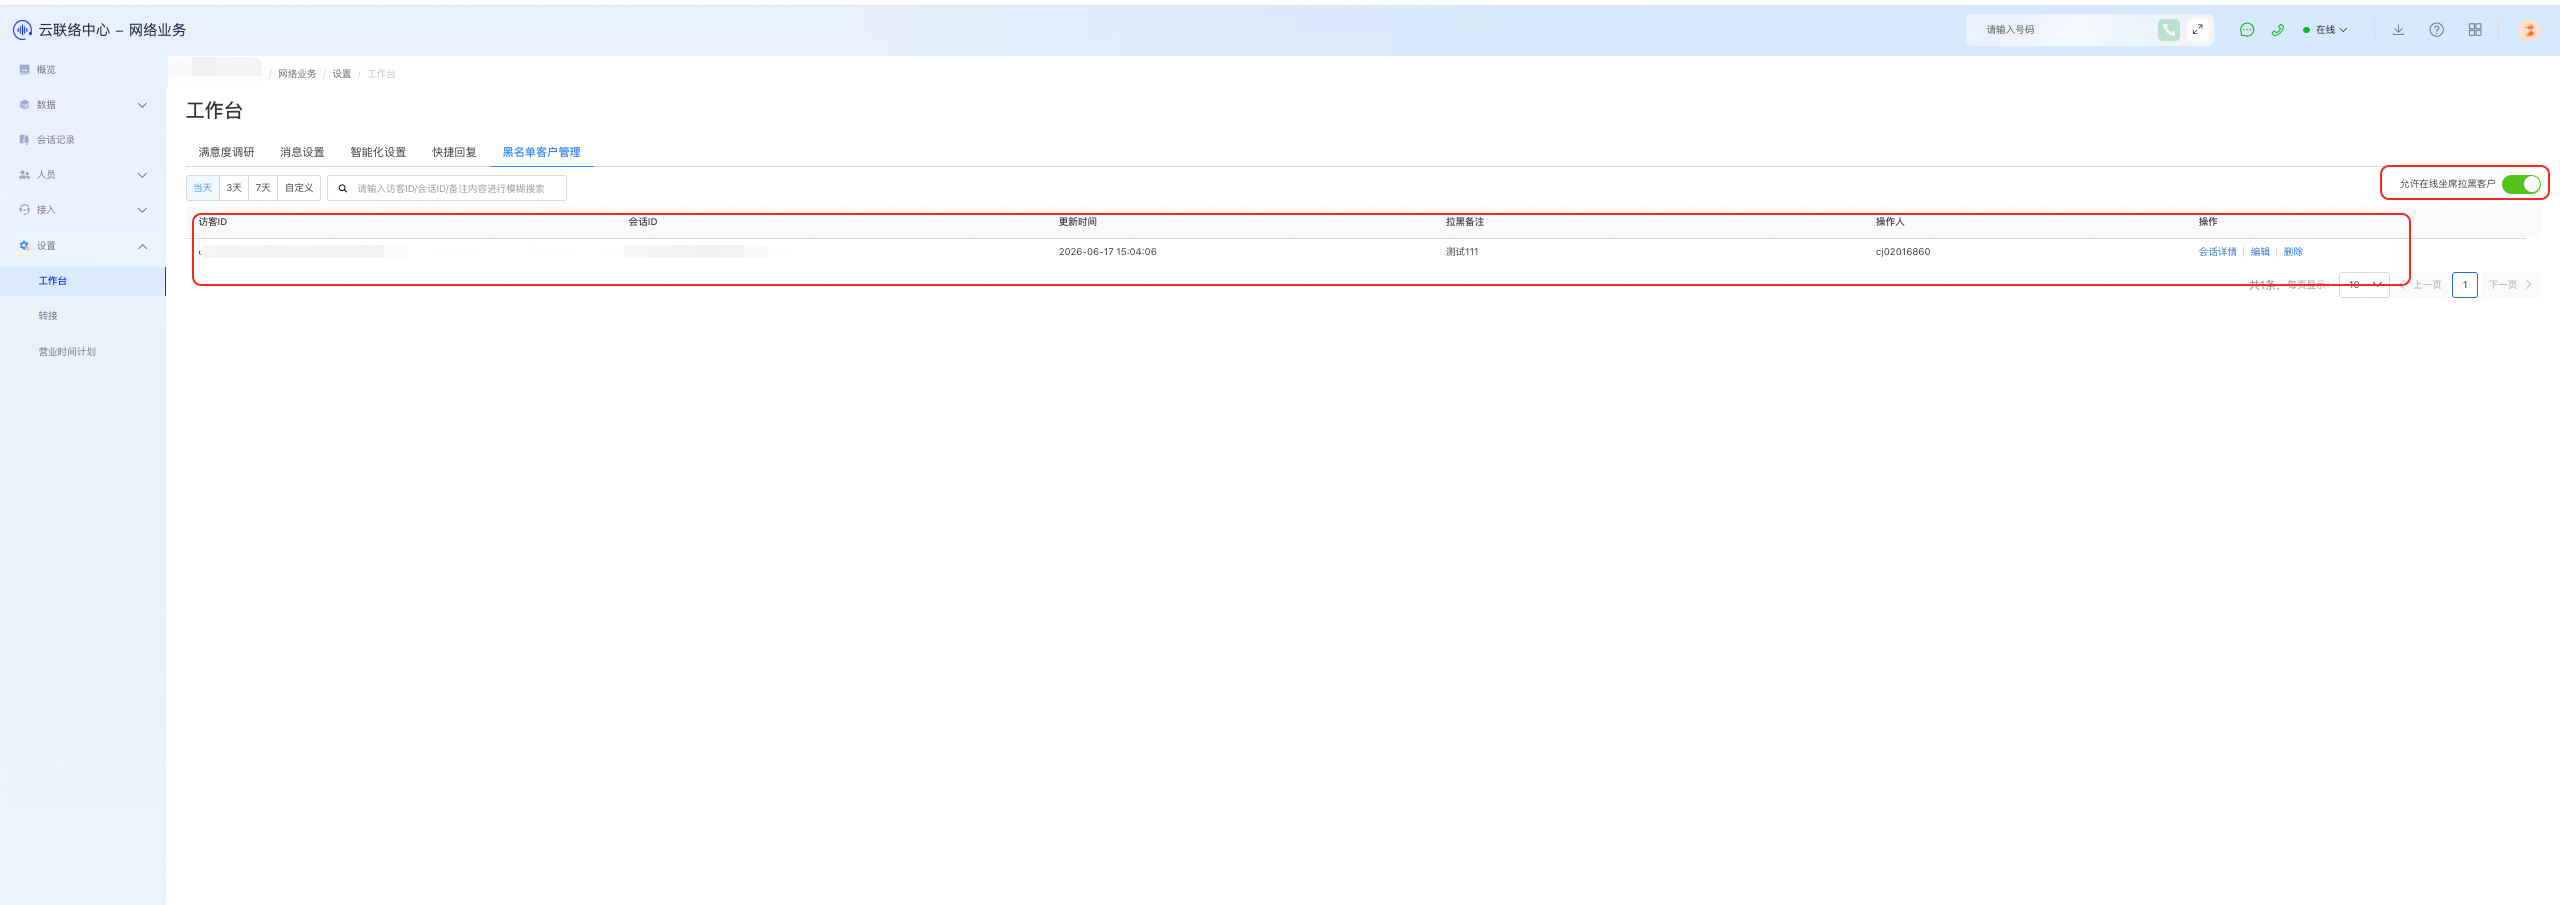The height and width of the screenshot is (905, 2560).
Task: Expand the 人员 sidebar menu
Action: [142, 175]
